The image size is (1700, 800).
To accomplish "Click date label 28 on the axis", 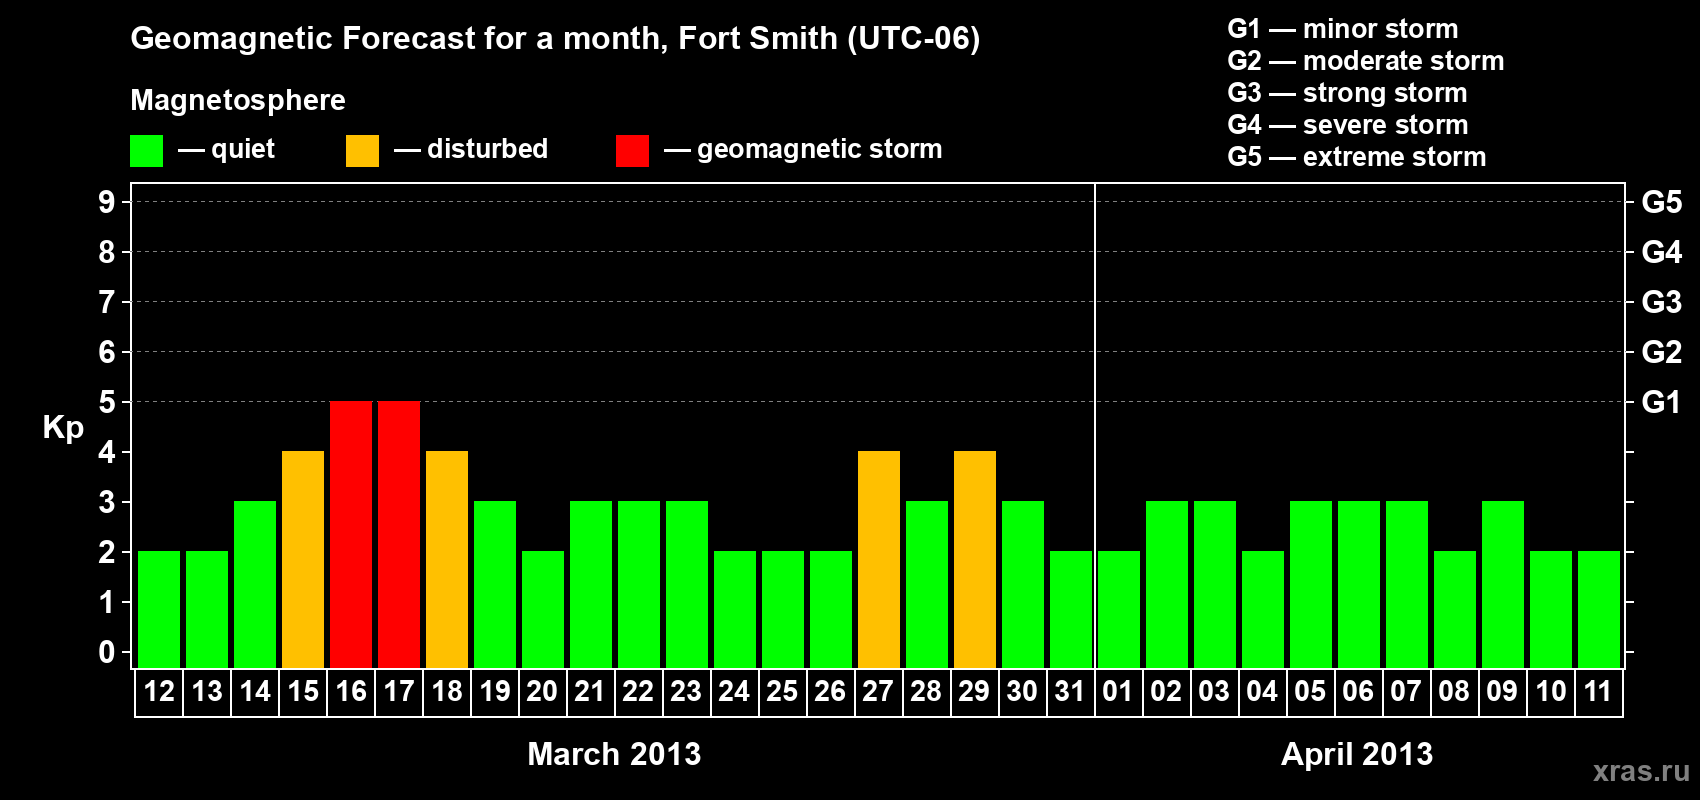I will tap(927, 691).
